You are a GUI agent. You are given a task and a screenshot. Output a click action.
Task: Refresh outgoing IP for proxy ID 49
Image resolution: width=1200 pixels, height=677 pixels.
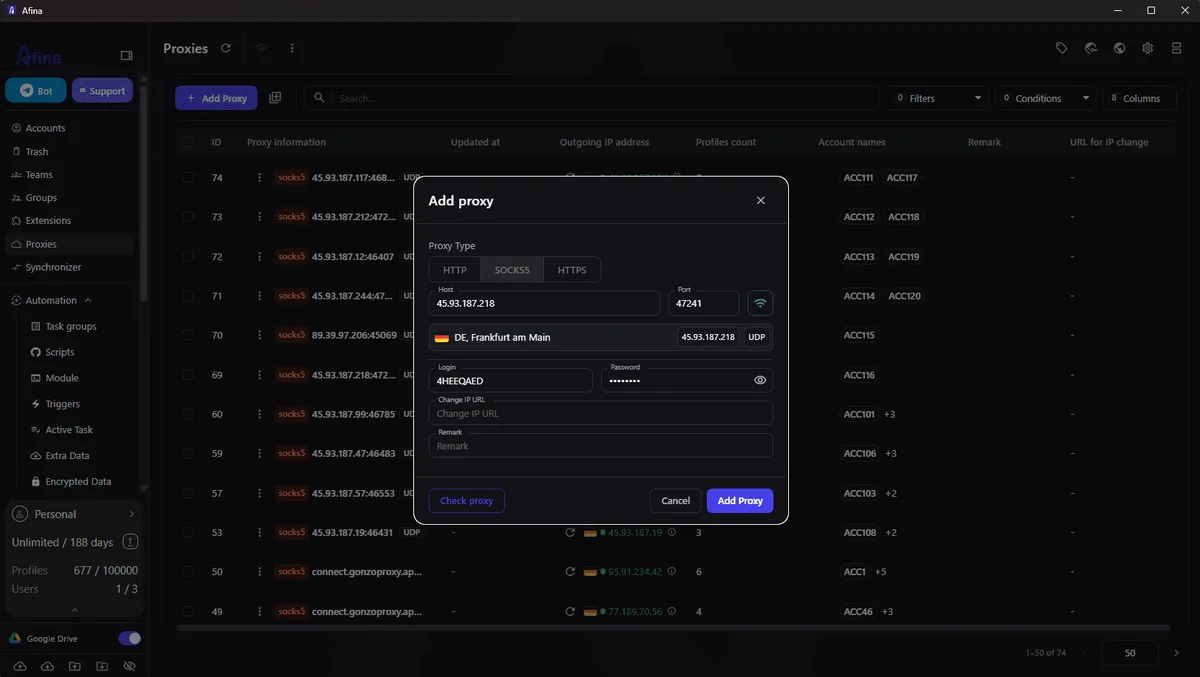[x=570, y=611]
